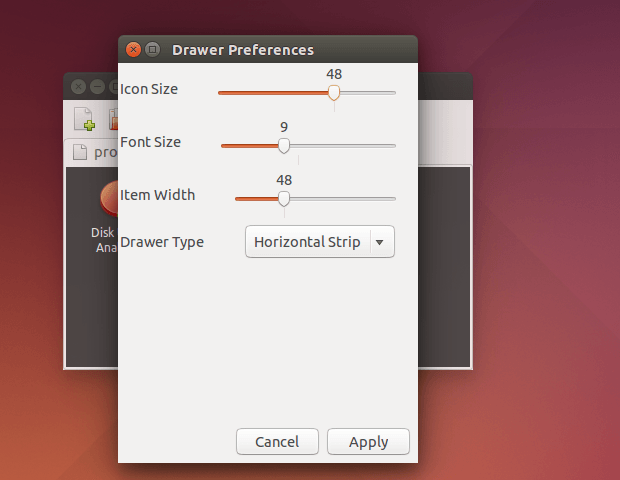The height and width of the screenshot is (480, 620).
Task: Apply the drawer preferences
Action: (368, 442)
